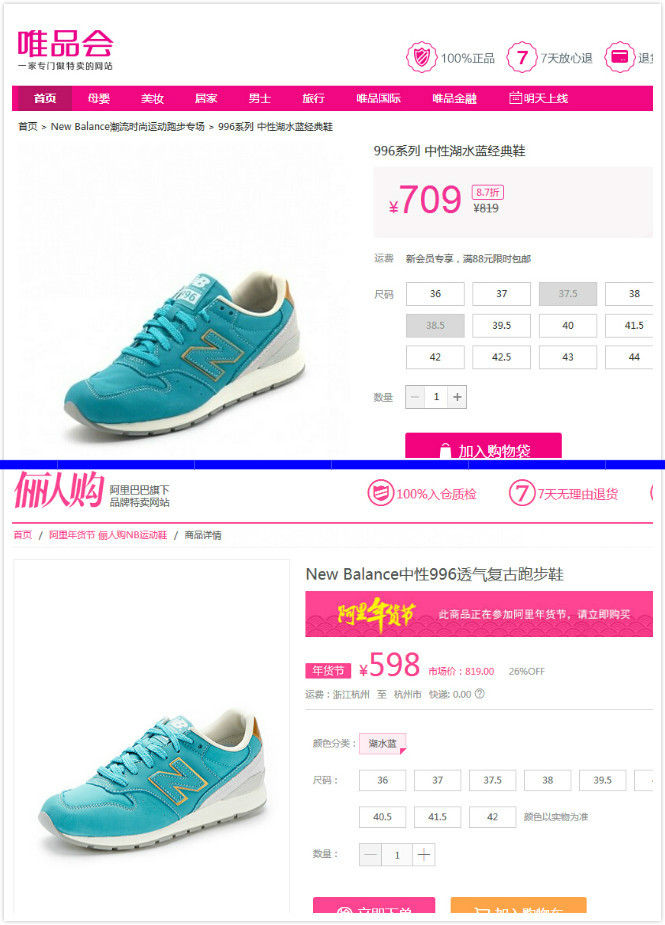Viewport: 665px width, 925px height.
Task: Choose the 湖水蓝 color option
Action: pyautogui.click(x=382, y=743)
